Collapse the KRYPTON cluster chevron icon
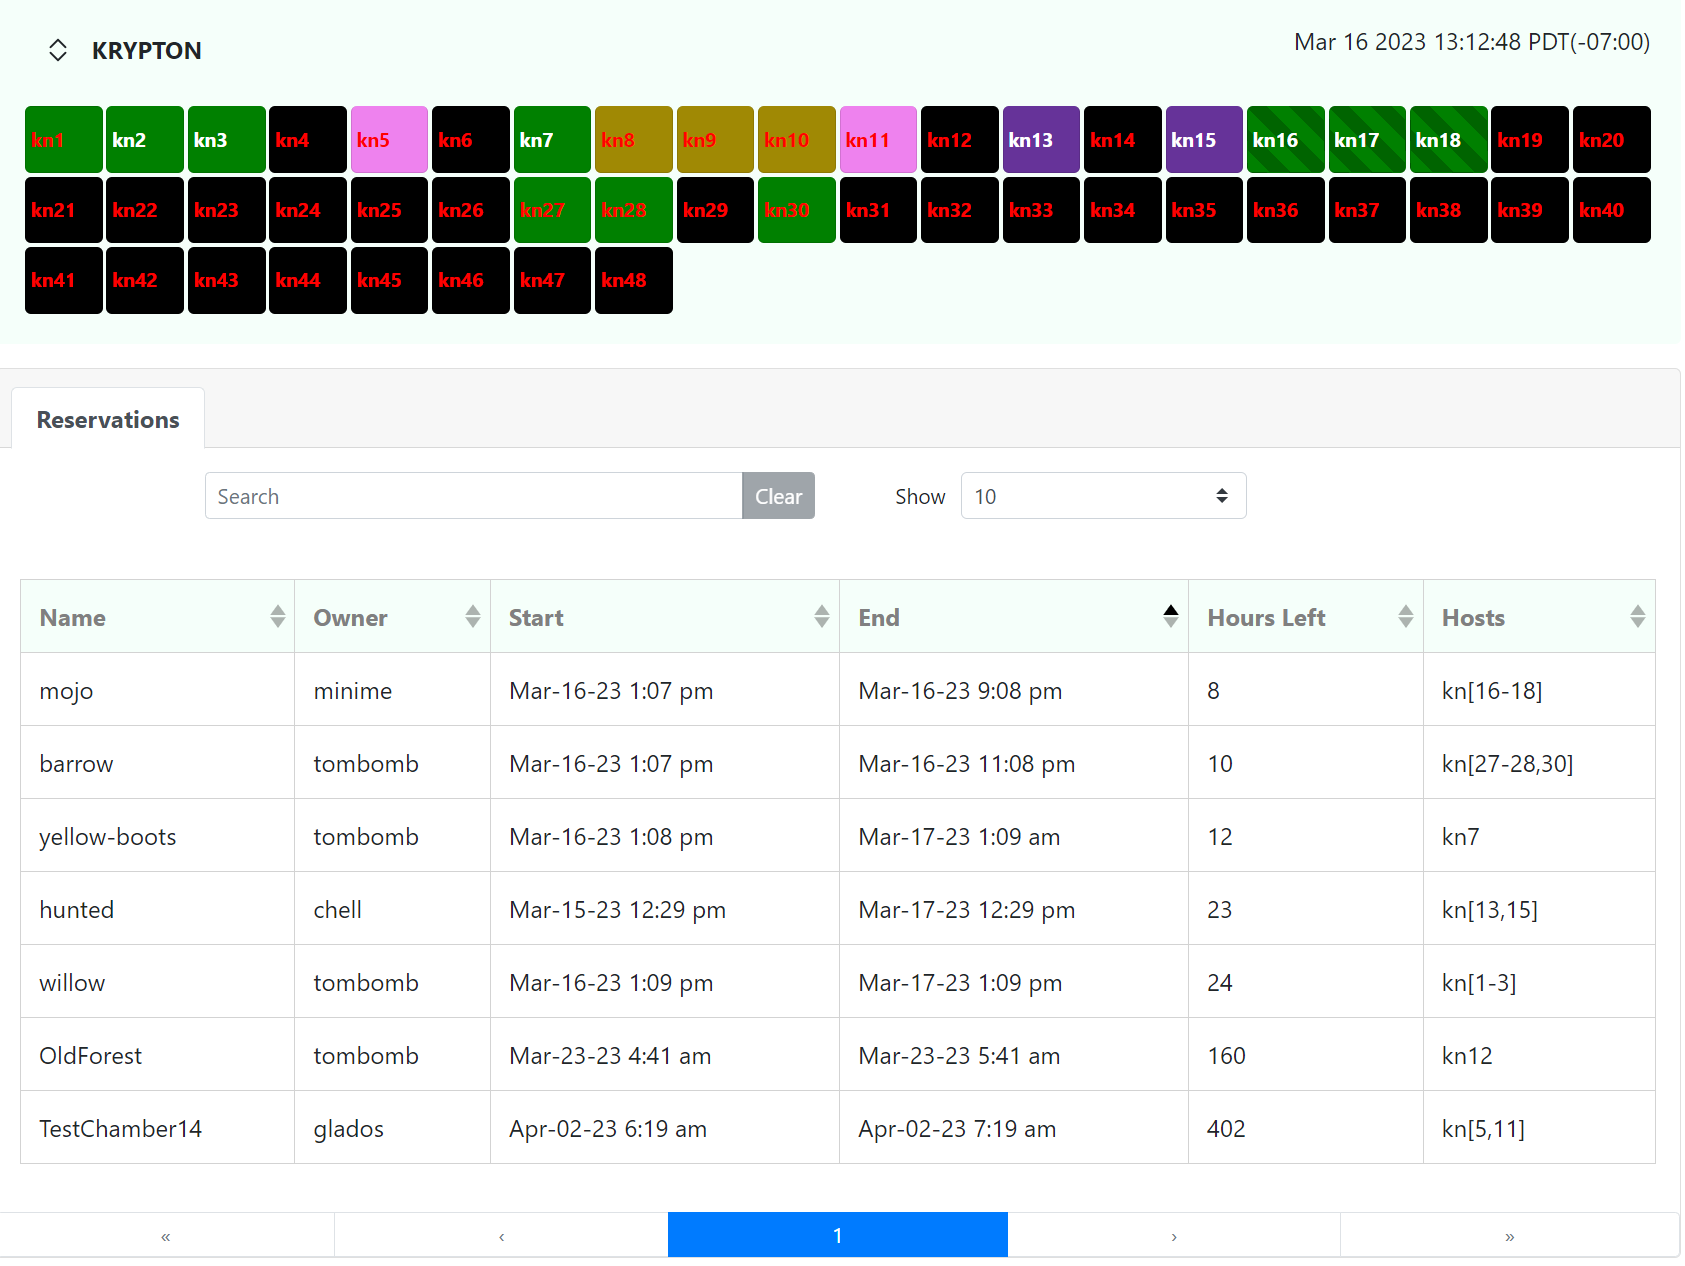Viewport: 1685px width, 1266px height. point(58,50)
